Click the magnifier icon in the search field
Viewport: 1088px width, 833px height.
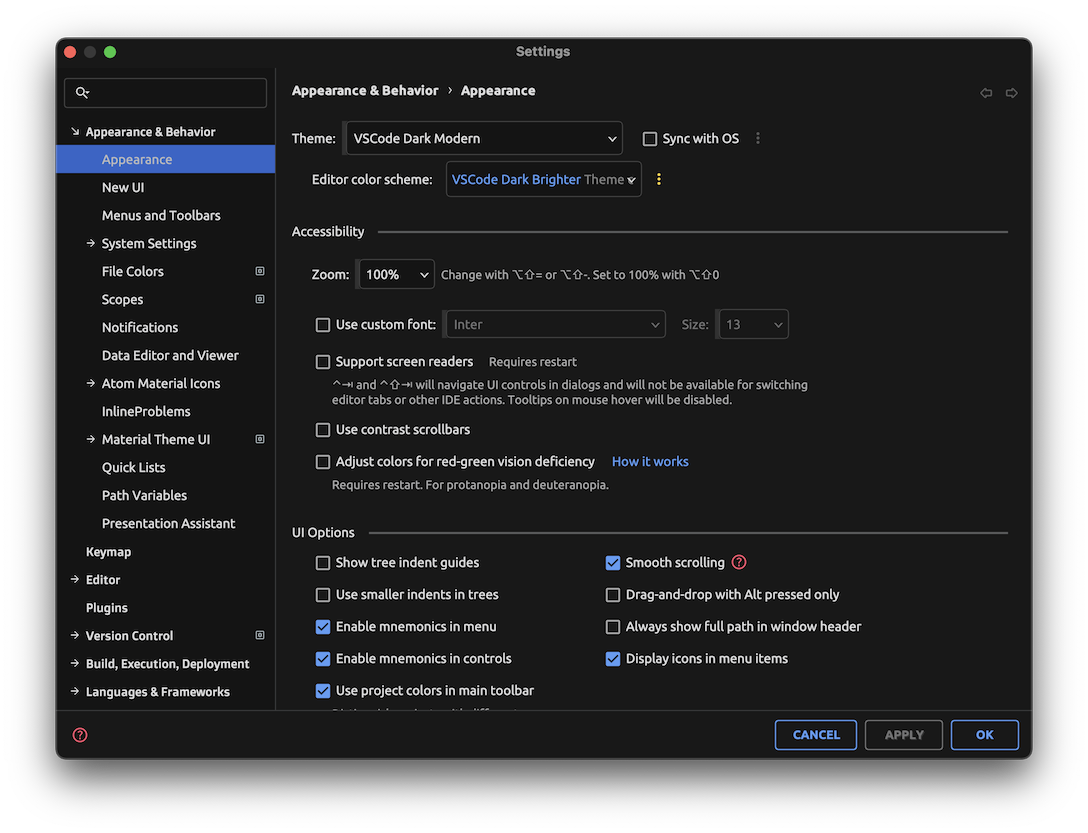point(83,92)
